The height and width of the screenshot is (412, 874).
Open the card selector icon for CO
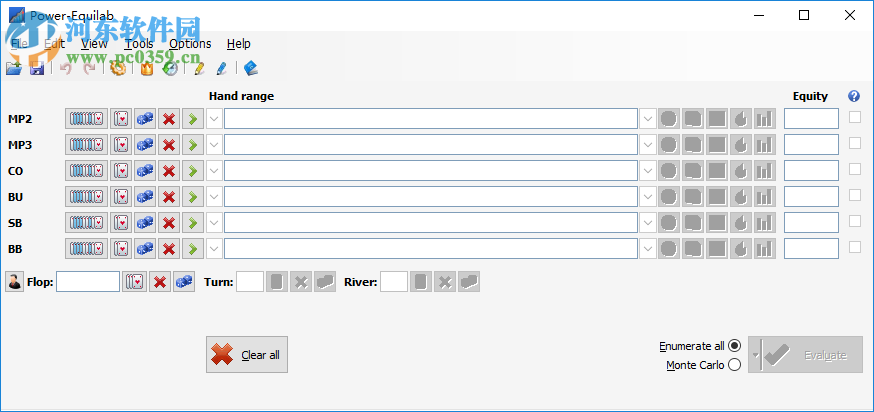(x=121, y=171)
